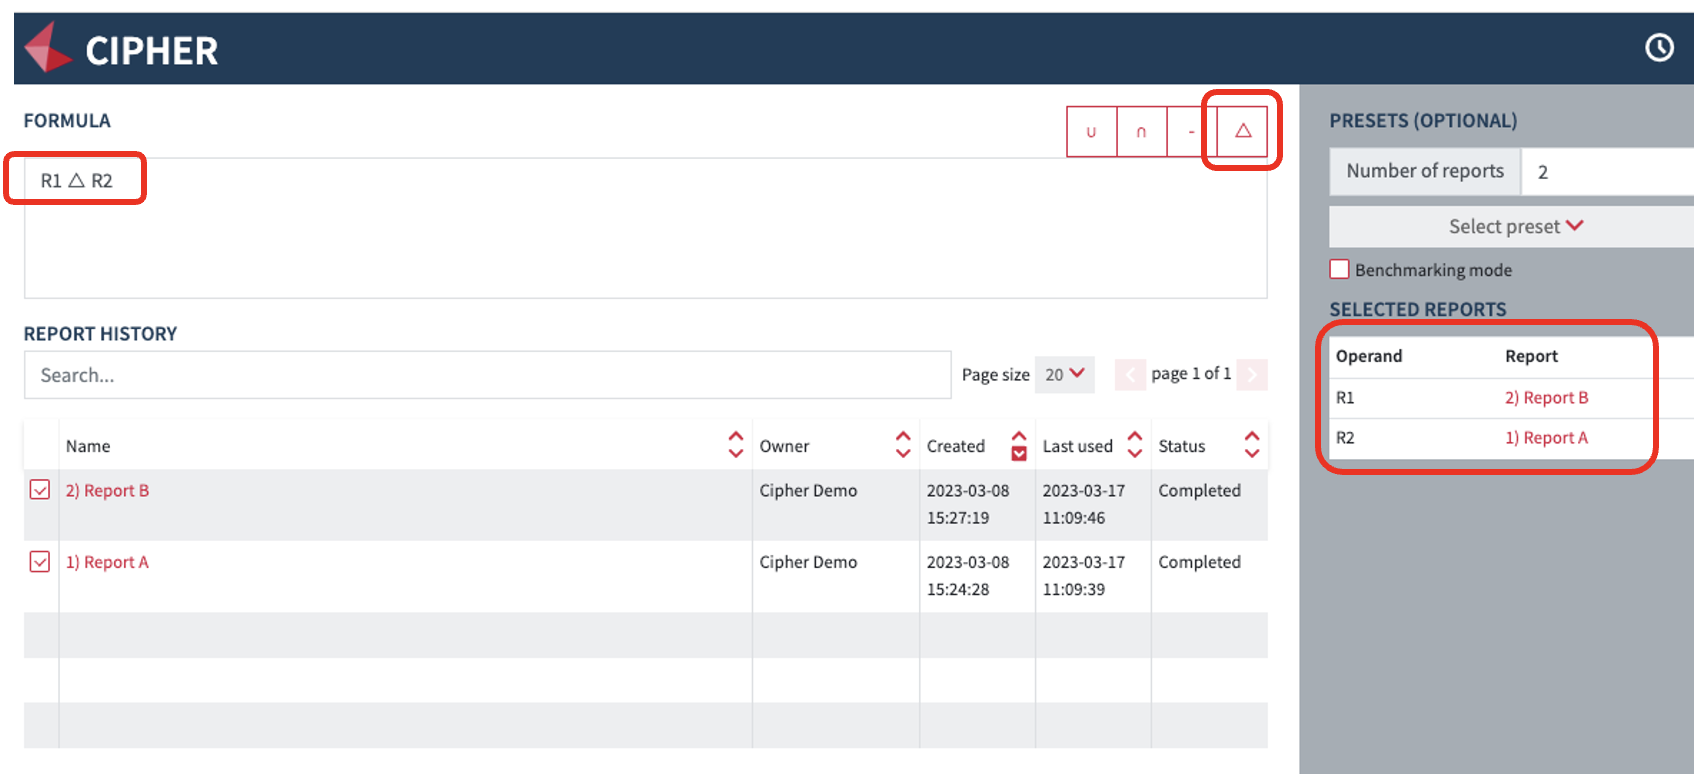1700x780 pixels.
Task: Select the R1 operand cell
Action: pos(1345,398)
